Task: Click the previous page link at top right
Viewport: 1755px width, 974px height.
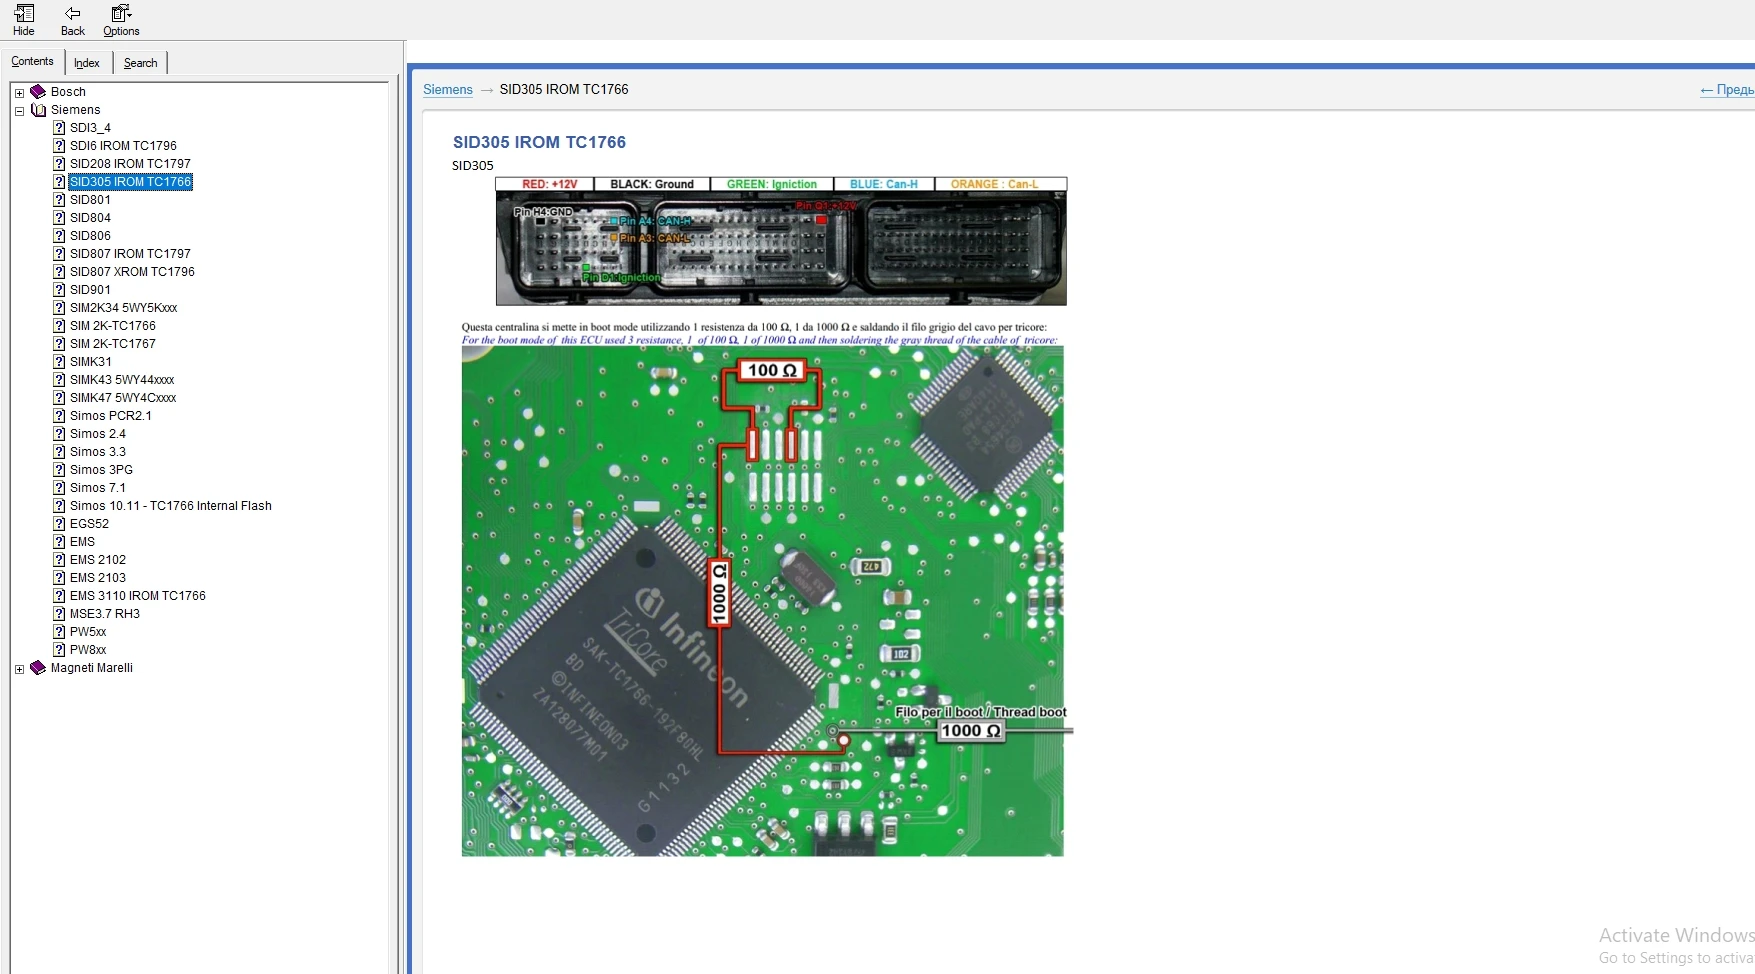Action: click(x=1726, y=90)
